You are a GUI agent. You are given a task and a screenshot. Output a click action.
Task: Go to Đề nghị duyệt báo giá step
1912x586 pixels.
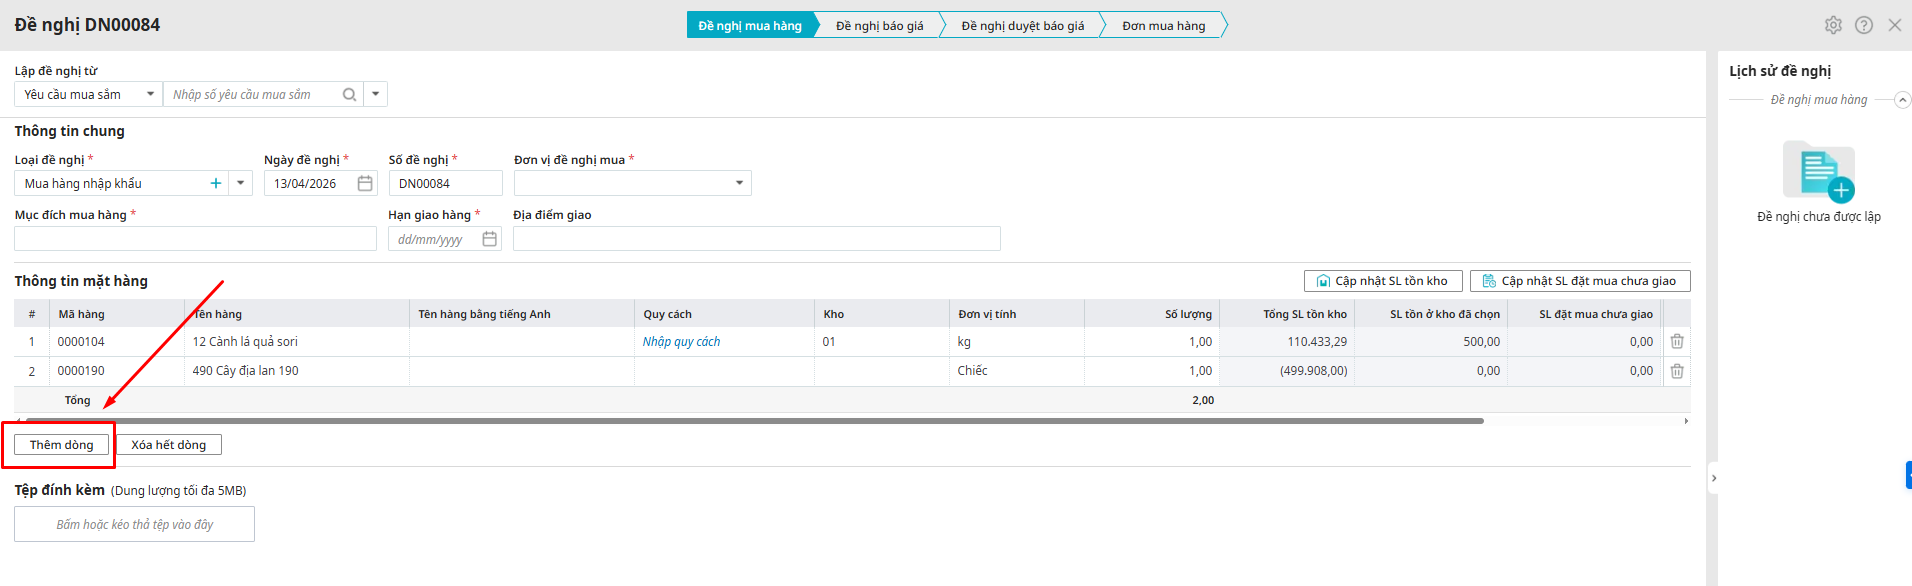[x=1023, y=25]
